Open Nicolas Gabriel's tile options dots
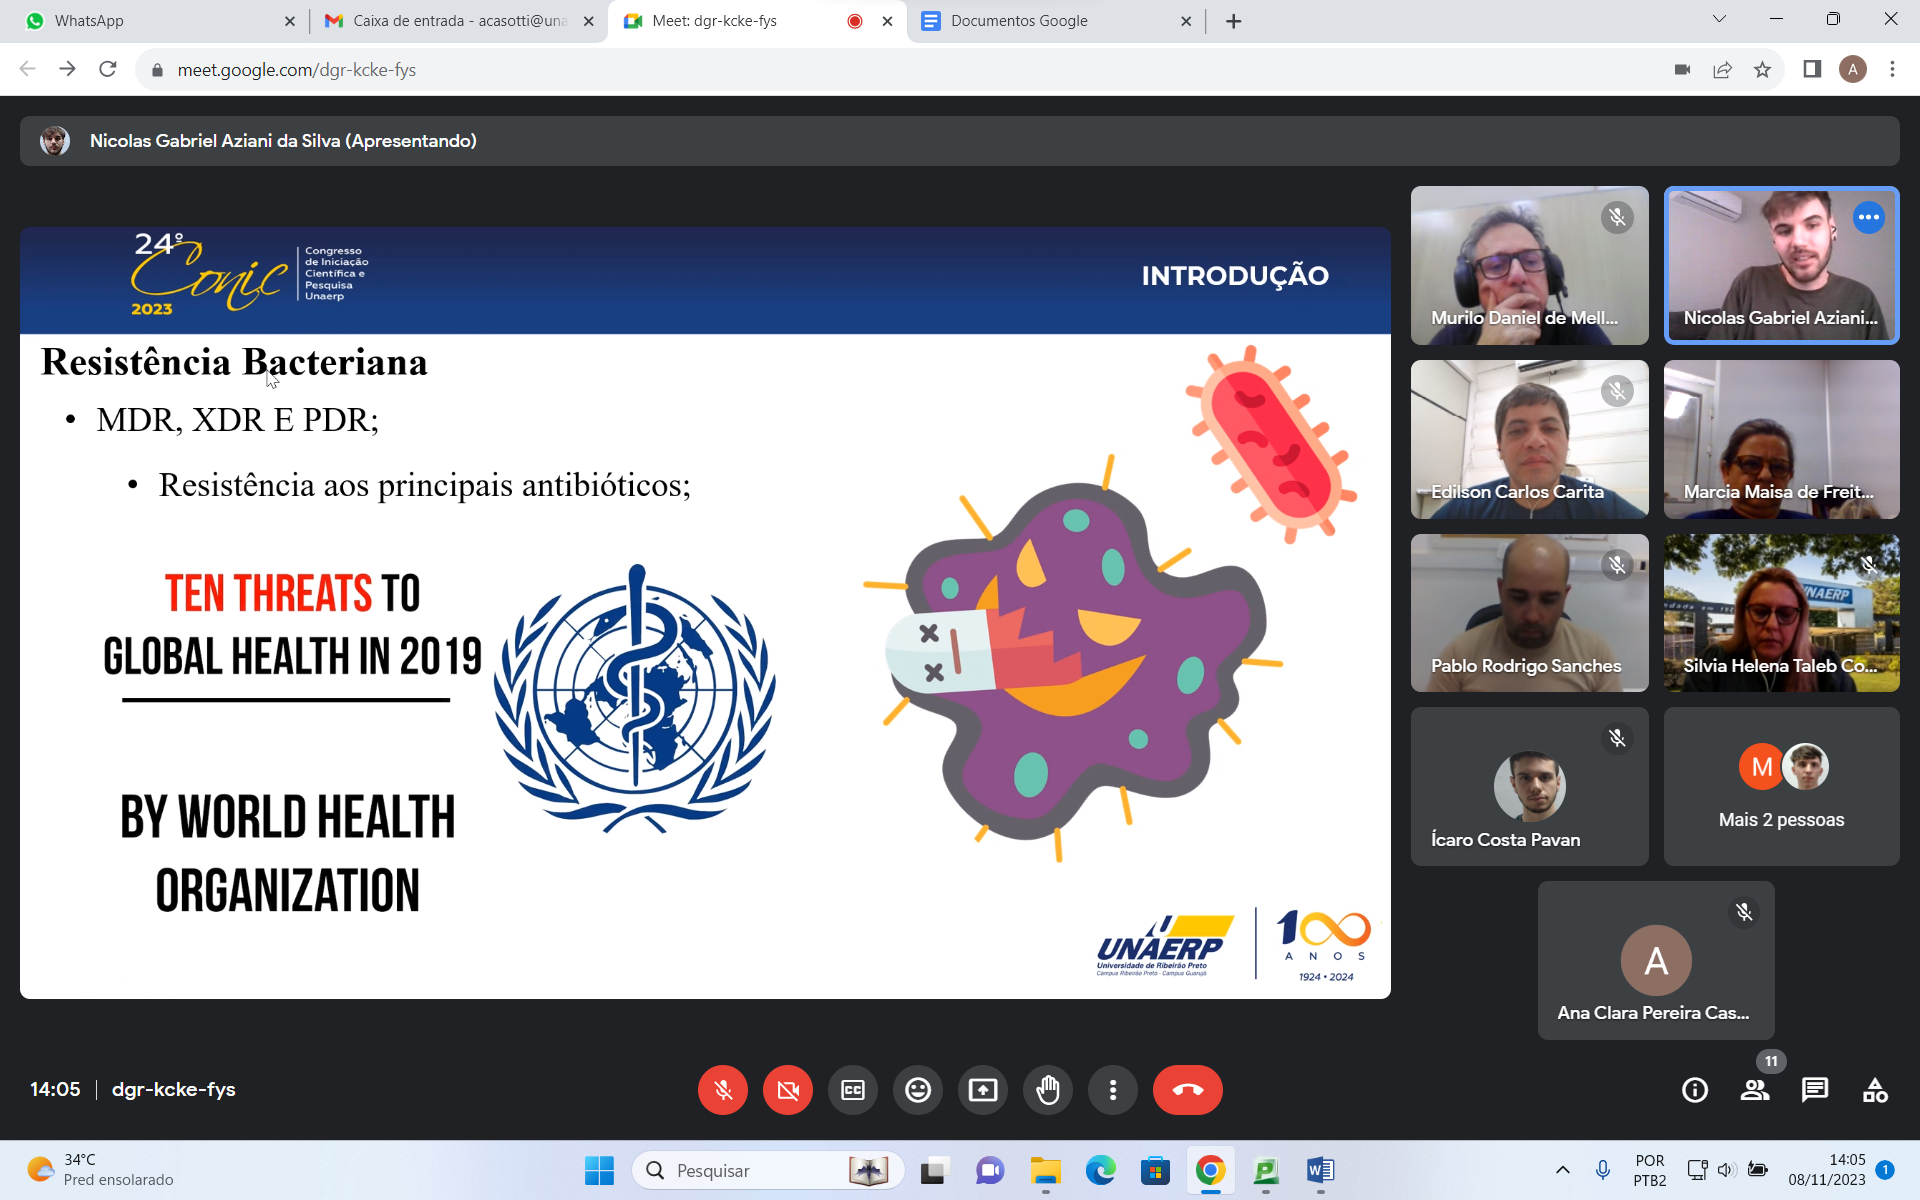Viewport: 1920px width, 1200px height. pyautogui.click(x=1868, y=217)
